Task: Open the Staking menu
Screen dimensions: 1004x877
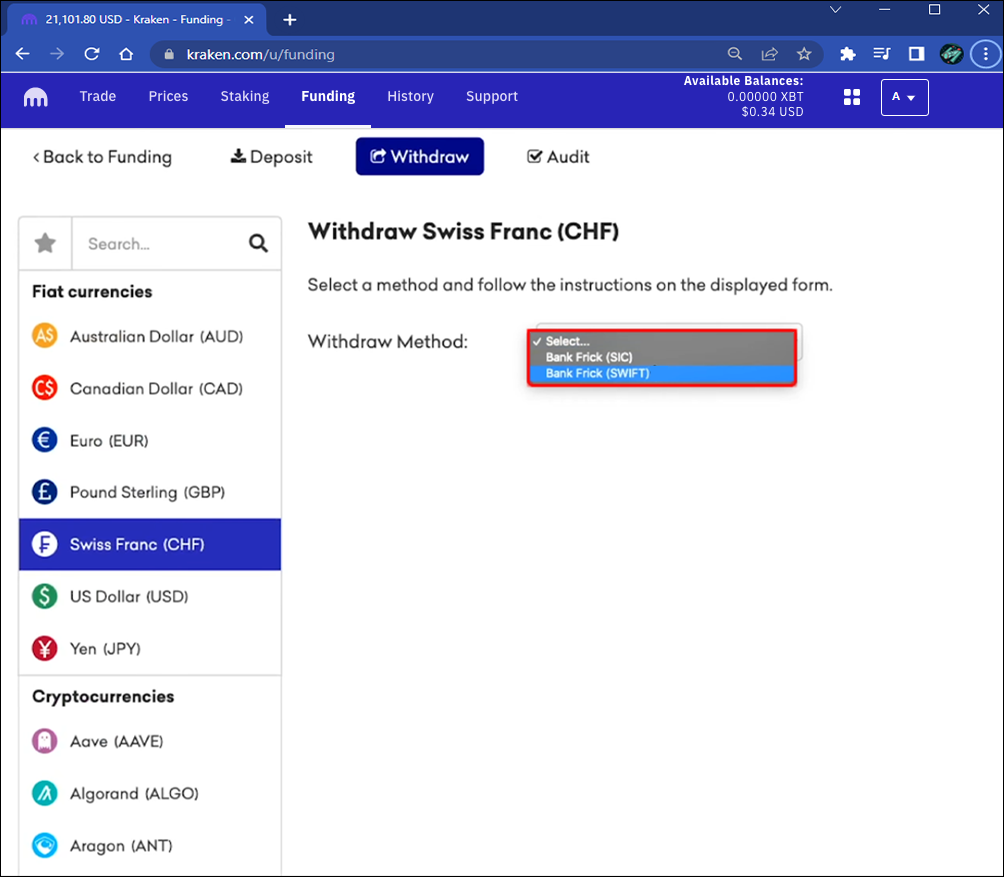Action: 245,97
